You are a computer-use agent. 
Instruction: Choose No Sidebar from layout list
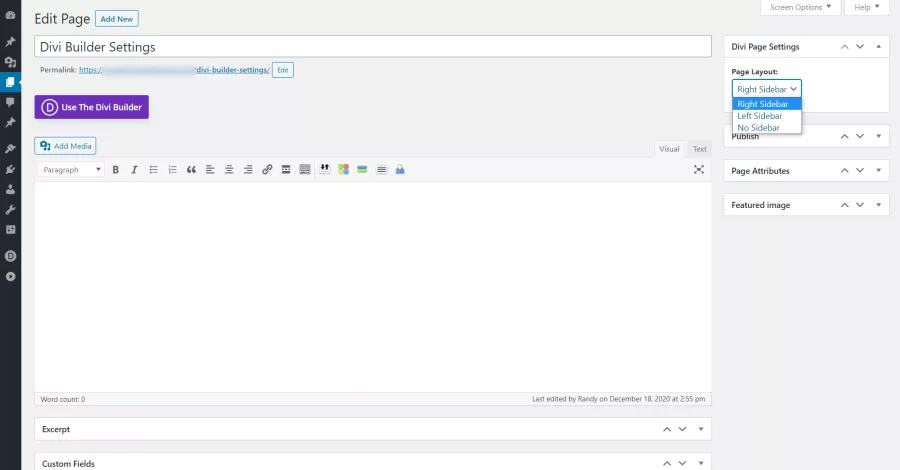[766, 128]
